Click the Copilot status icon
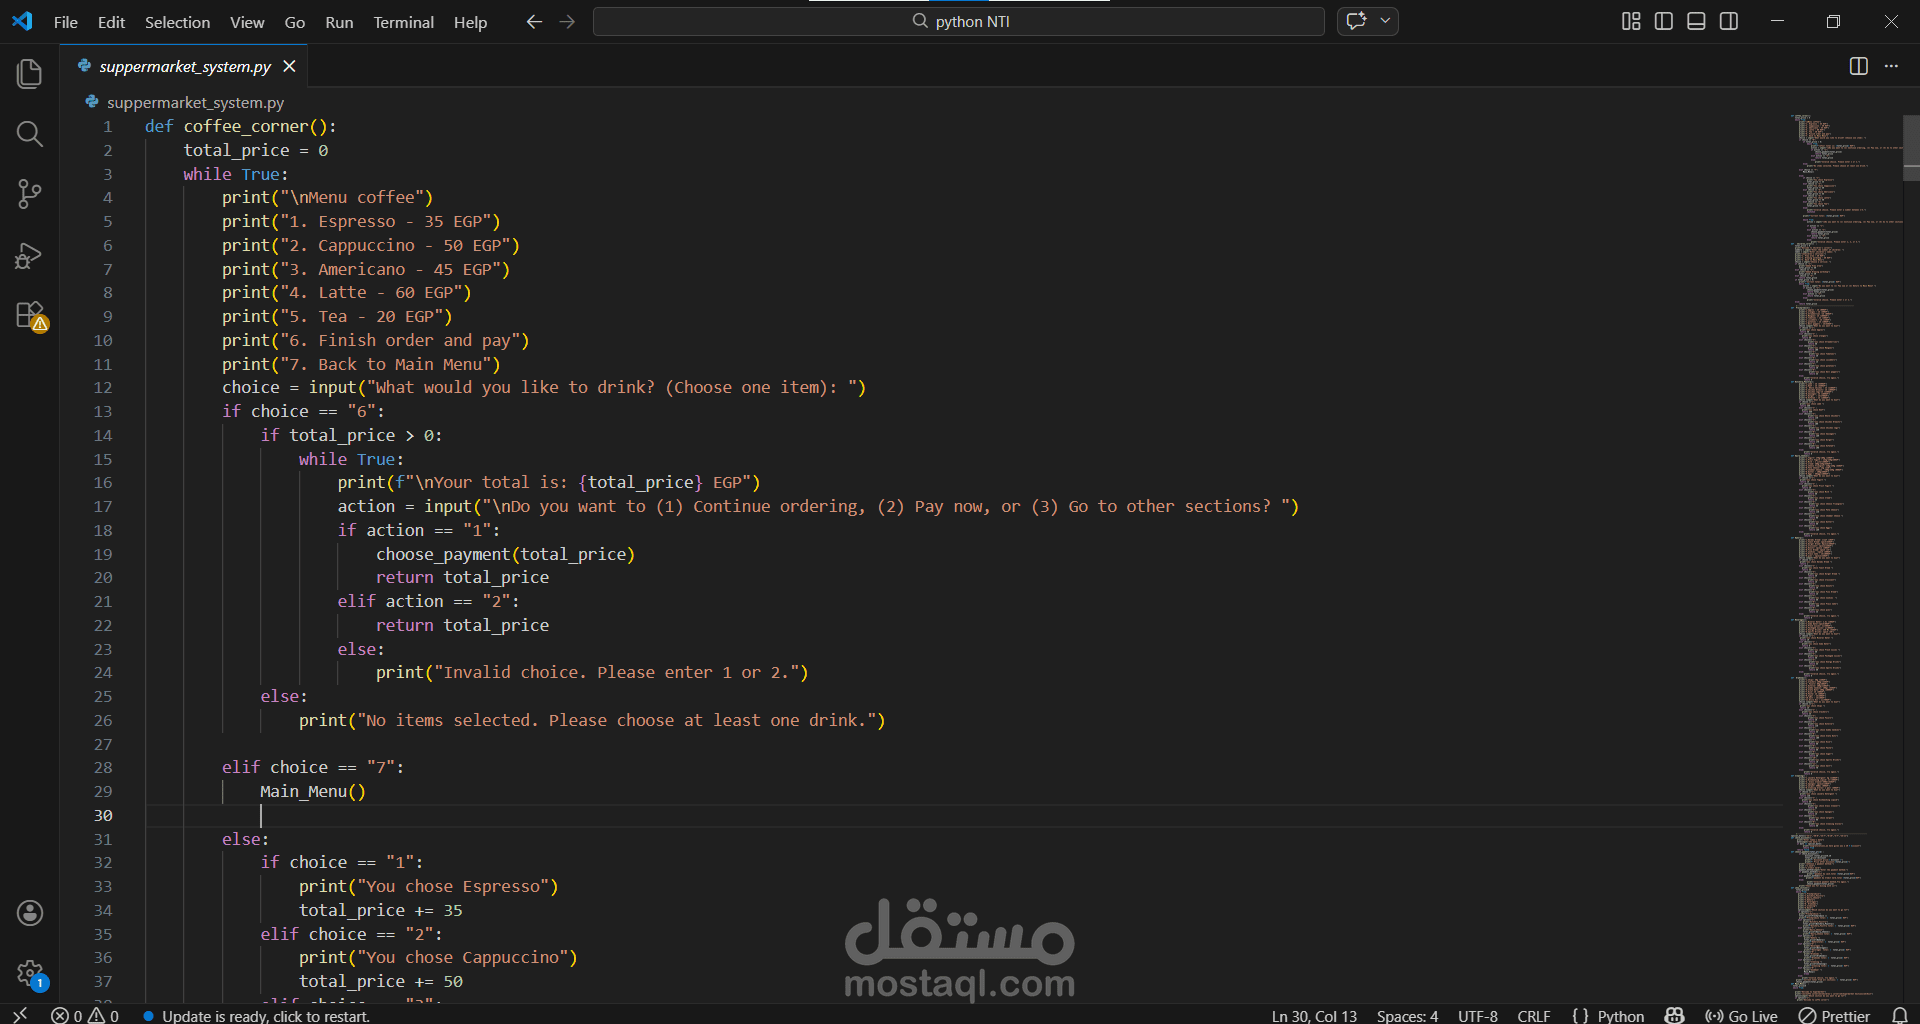The height and width of the screenshot is (1024, 1920). tap(1674, 1015)
